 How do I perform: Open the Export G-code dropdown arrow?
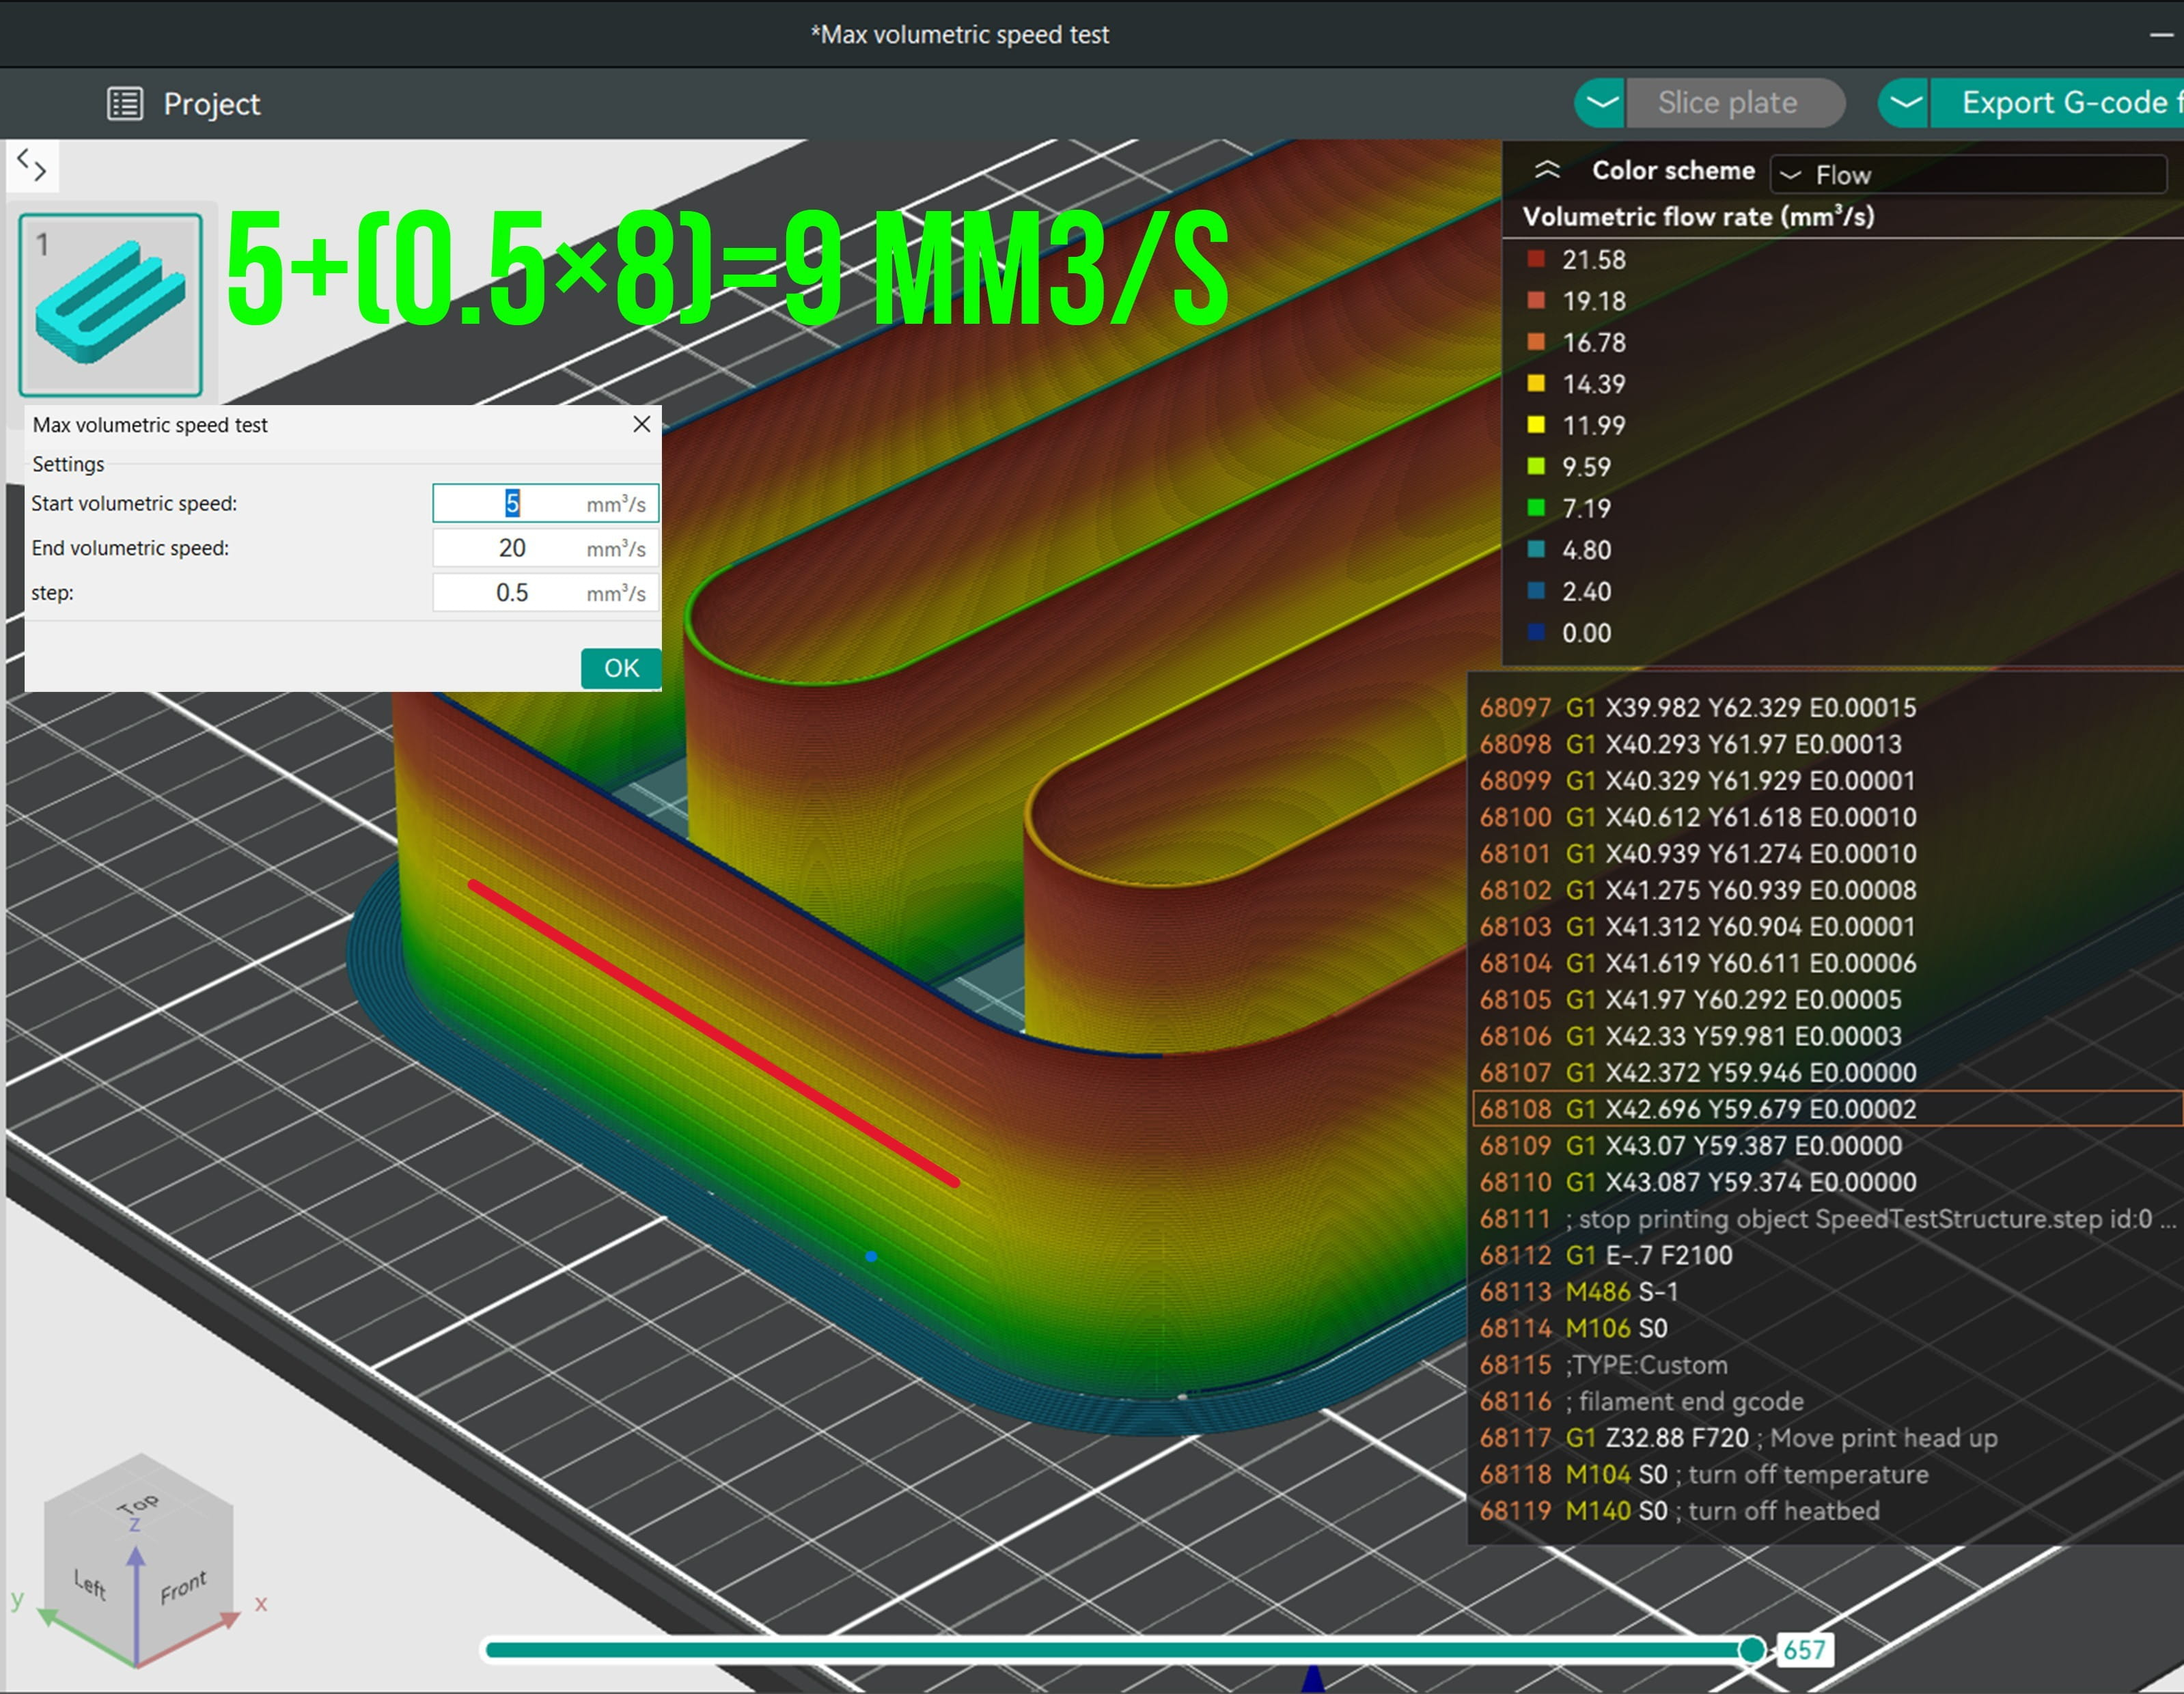pyautogui.click(x=1906, y=103)
